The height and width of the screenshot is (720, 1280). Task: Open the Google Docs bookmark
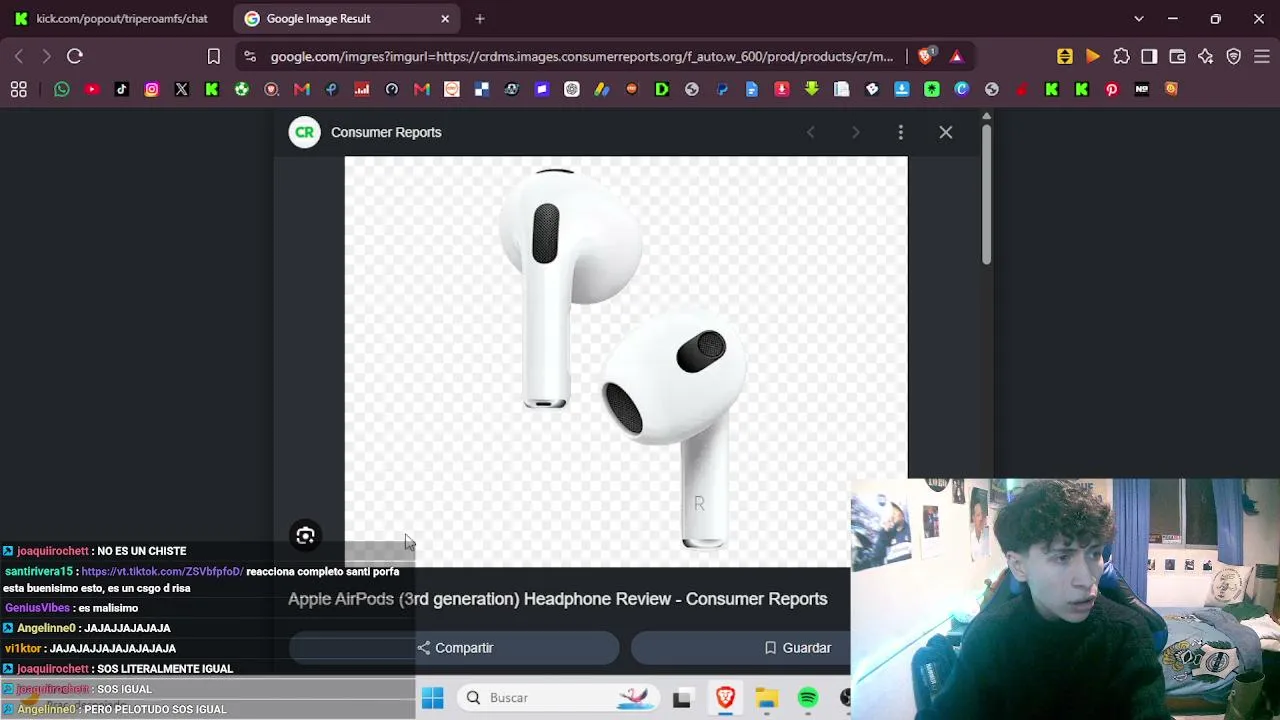(752, 89)
